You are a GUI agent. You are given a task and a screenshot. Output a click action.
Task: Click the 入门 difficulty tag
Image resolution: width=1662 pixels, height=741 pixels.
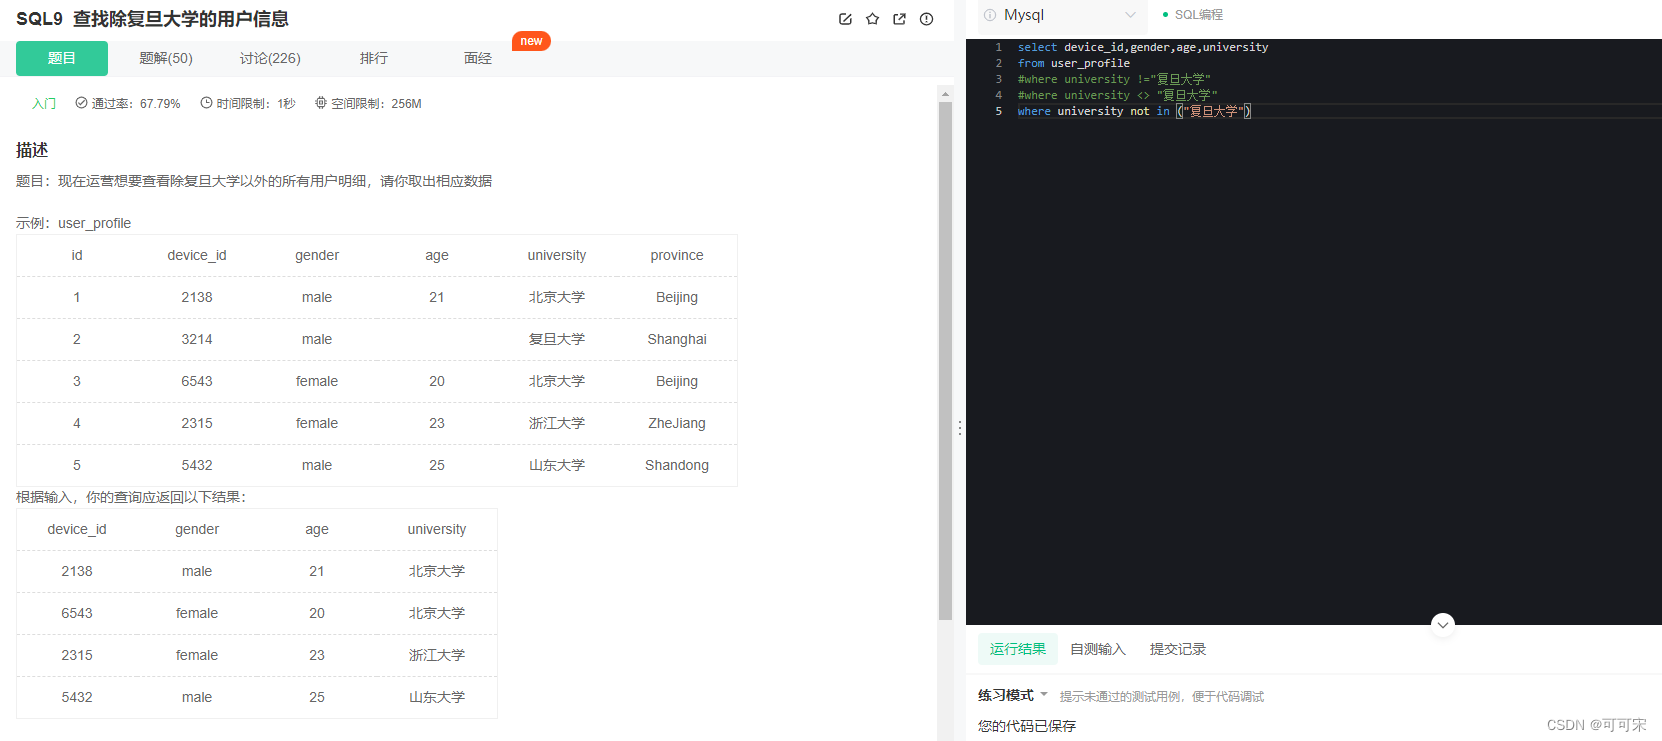point(44,104)
